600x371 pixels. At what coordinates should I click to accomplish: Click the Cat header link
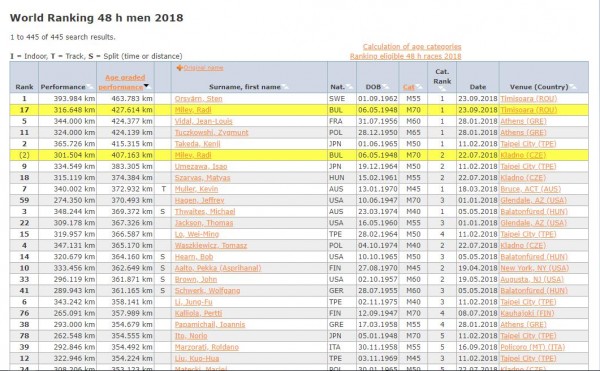408,87
